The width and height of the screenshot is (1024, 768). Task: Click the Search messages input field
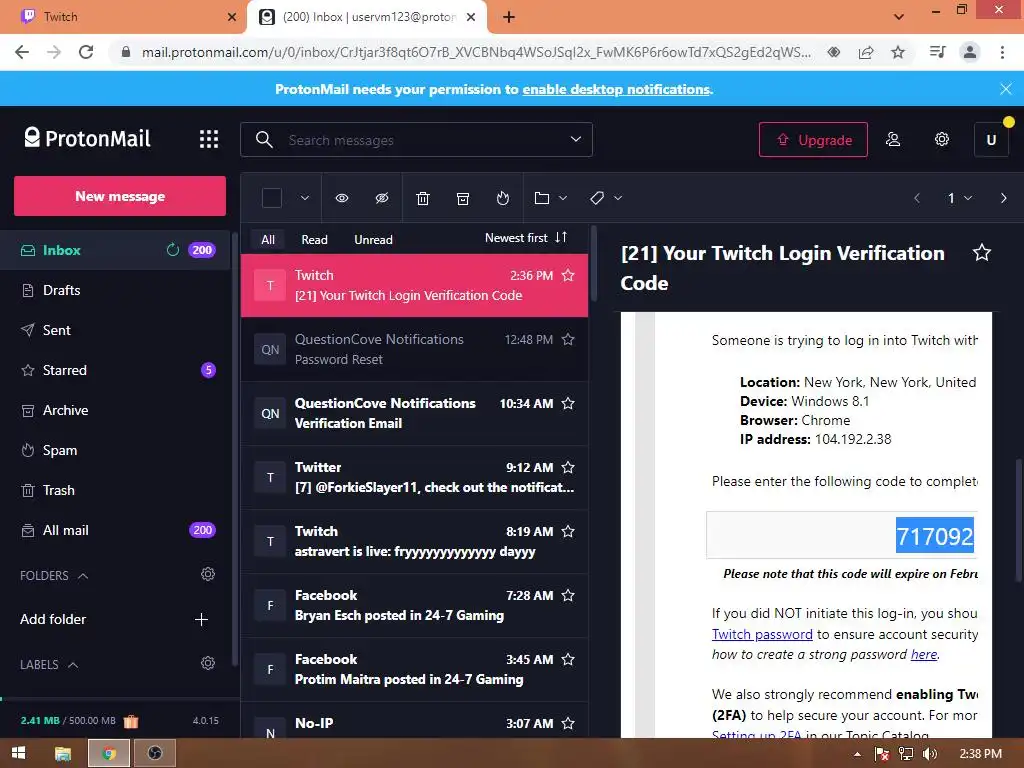pyautogui.click(x=418, y=140)
